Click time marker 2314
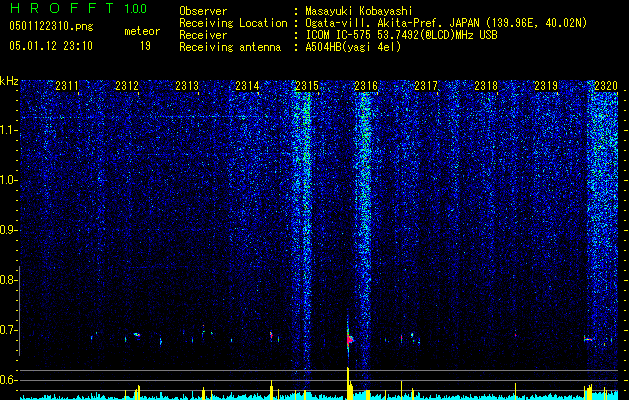Screen dimensions: 629x400 tap(247, 86)
